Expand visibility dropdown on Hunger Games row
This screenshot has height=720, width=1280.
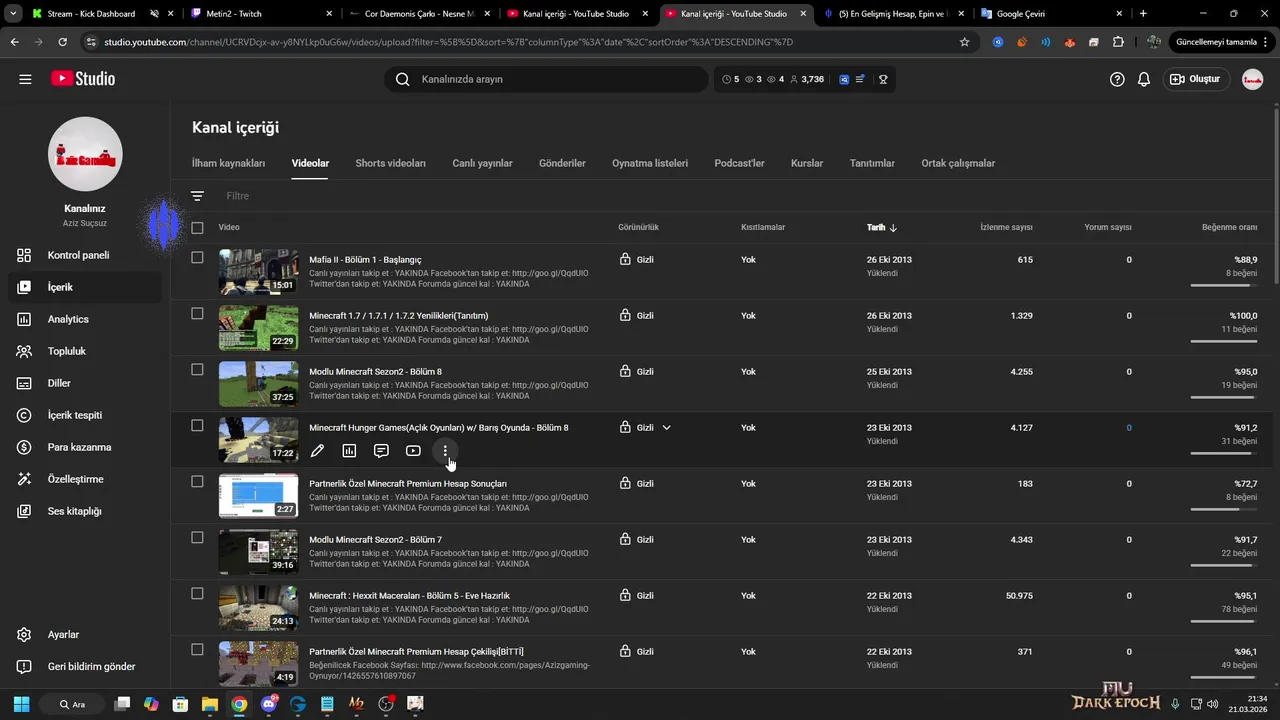[x=667, y=428]
